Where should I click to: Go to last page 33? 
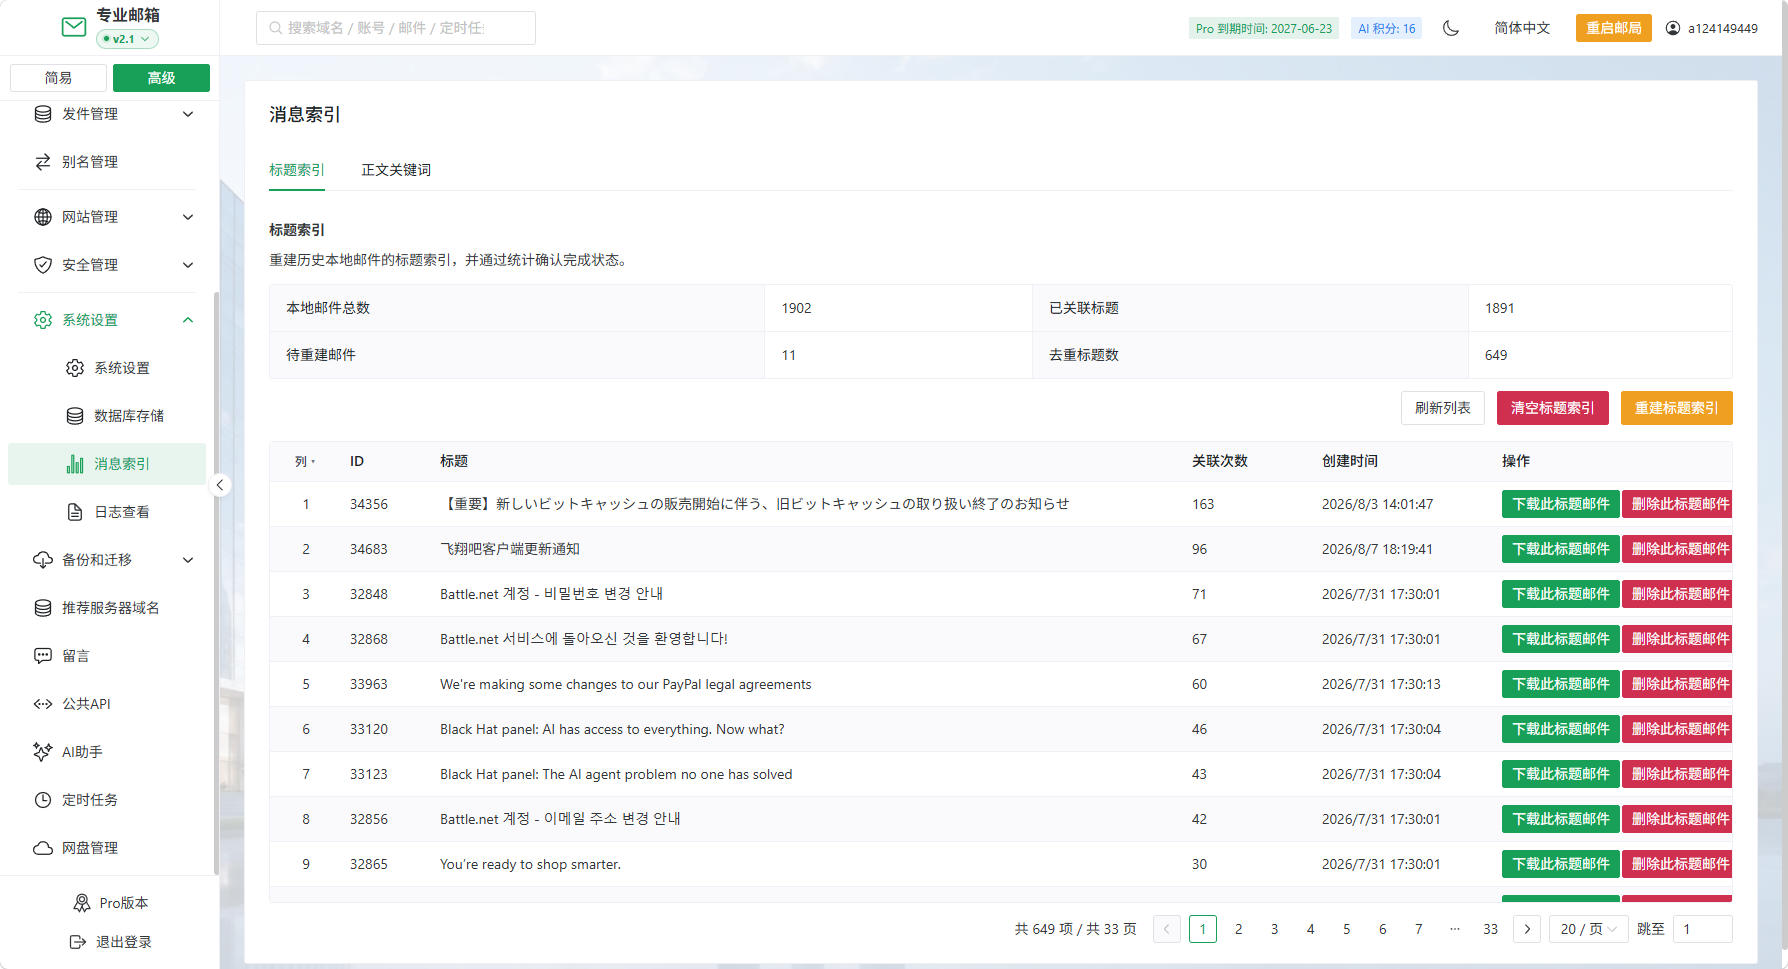pyautogui.click(x=1490, y=929)
